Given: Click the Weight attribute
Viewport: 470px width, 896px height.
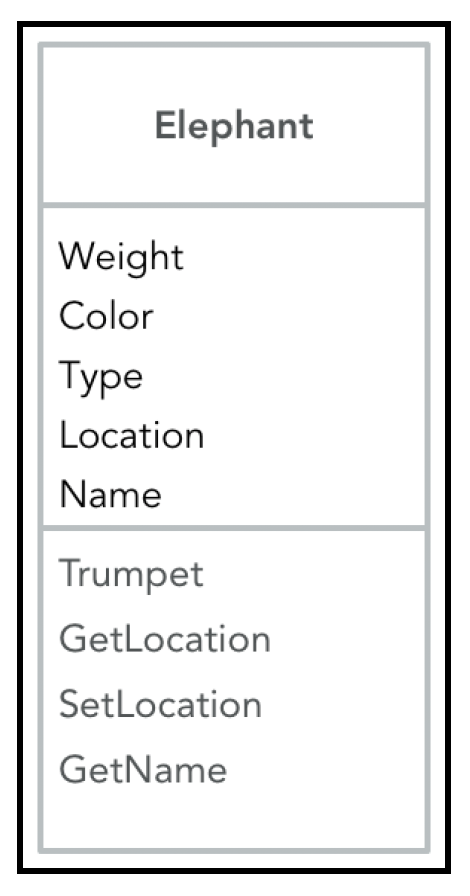Looking at the screenshot, I should point(121,257).
